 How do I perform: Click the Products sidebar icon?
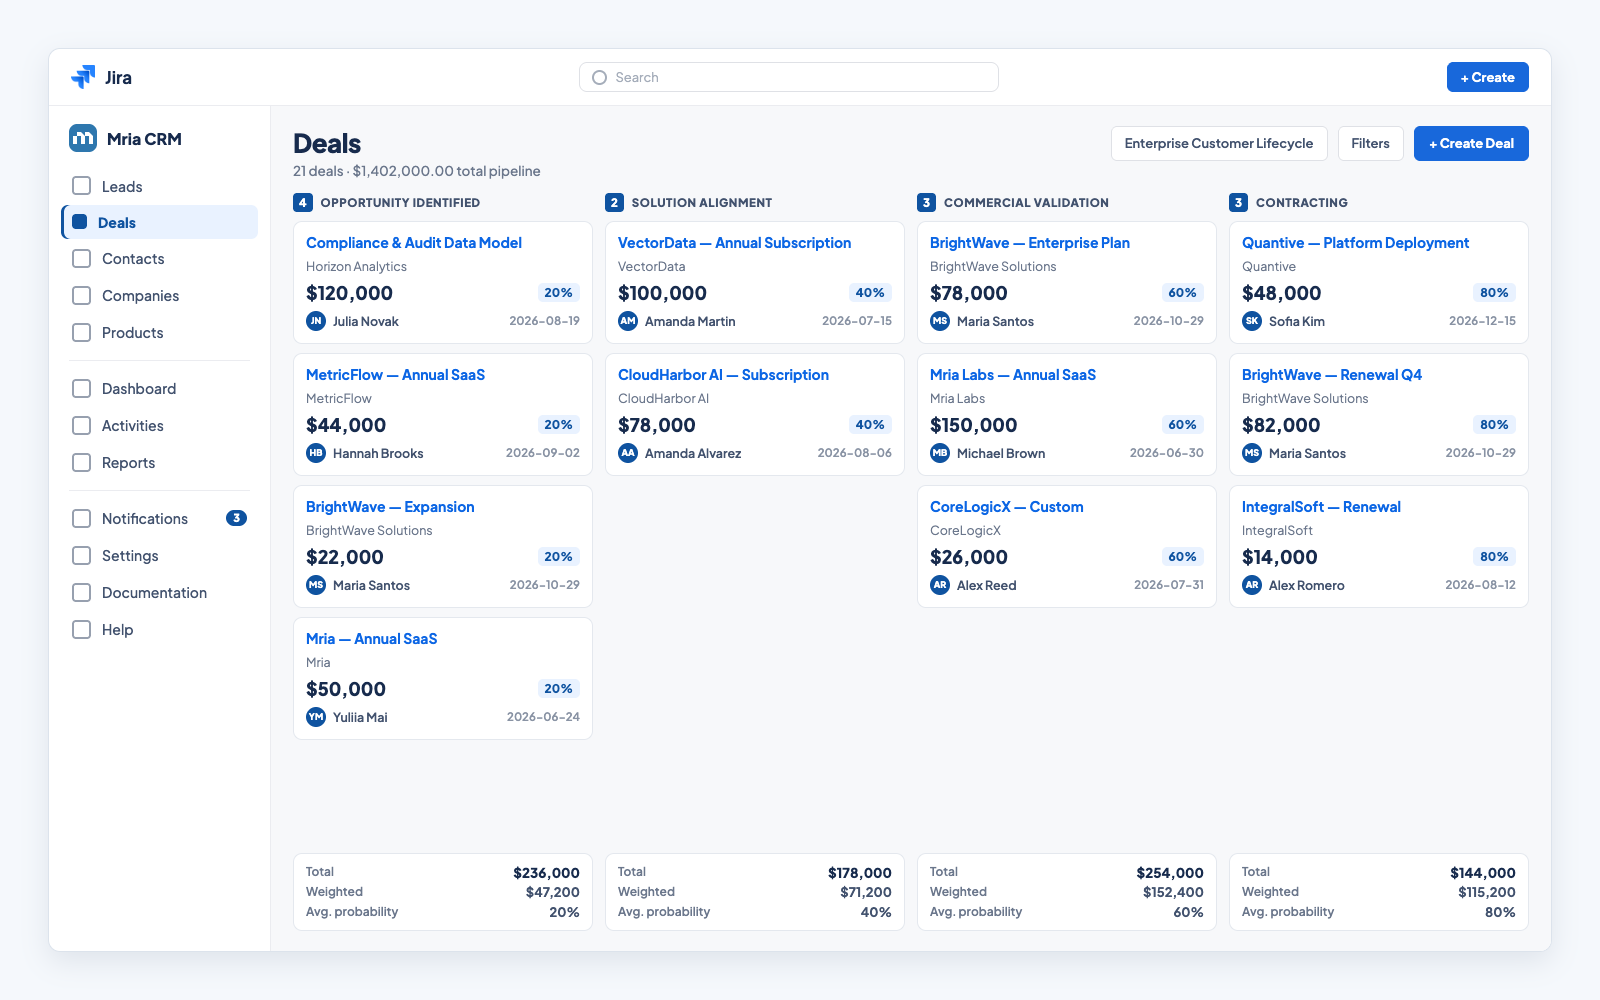click(x=82, y=332)
